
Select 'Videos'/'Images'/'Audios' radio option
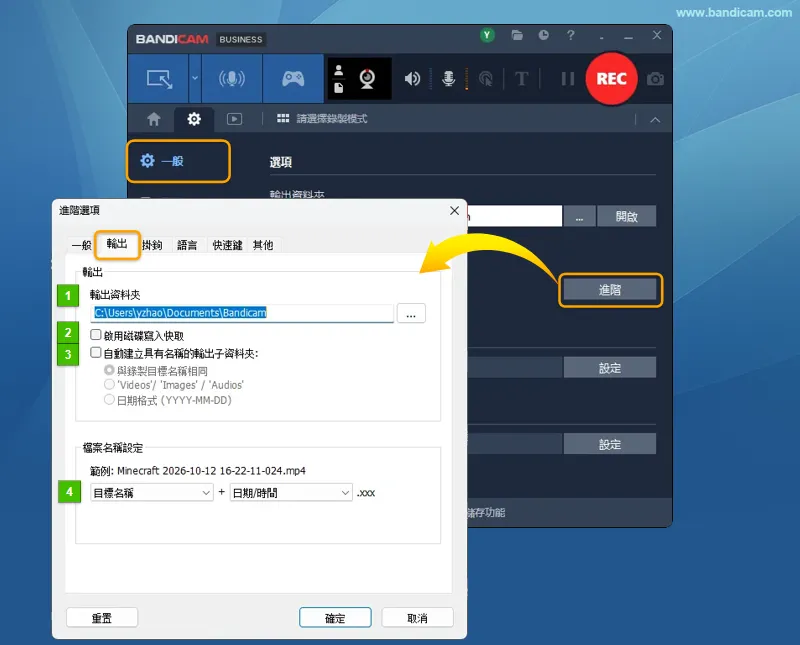tap(109, 384)
